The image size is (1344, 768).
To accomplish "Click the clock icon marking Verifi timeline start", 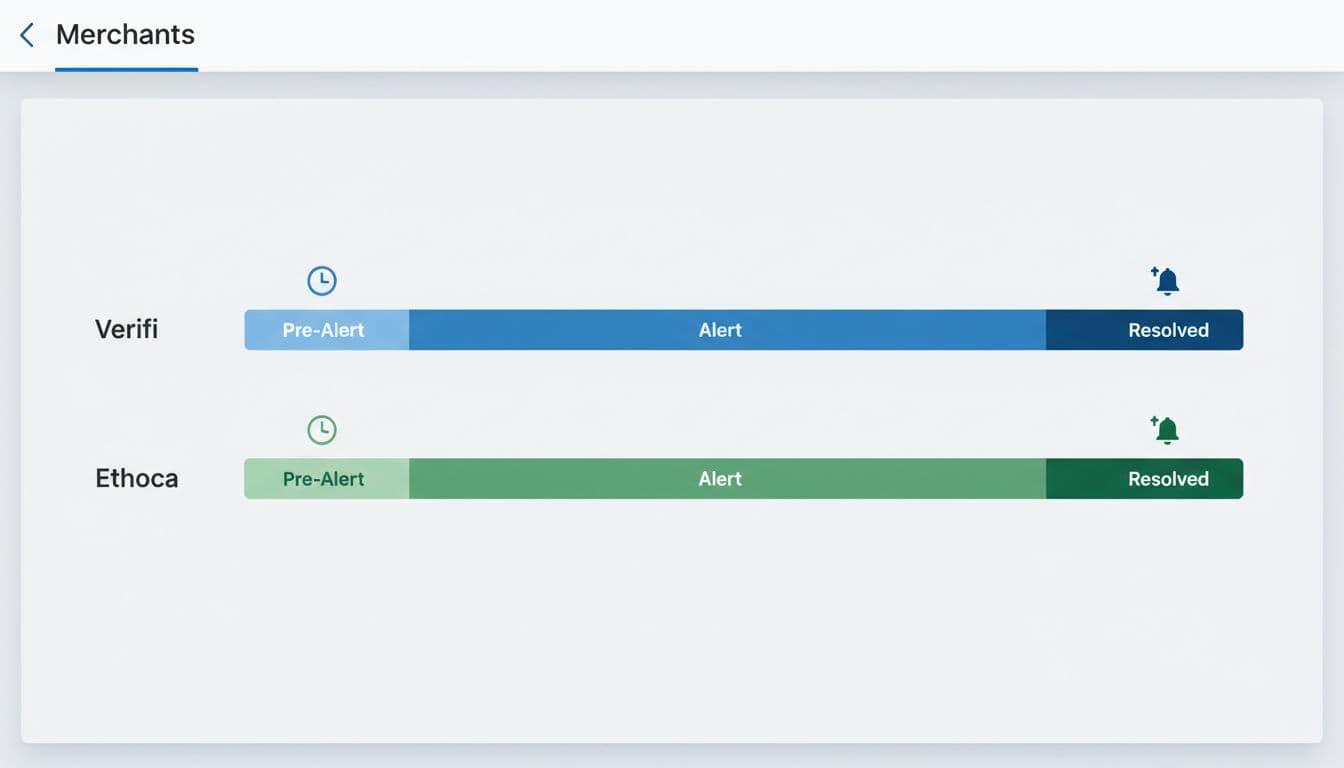I will click(x=322, y=280).
